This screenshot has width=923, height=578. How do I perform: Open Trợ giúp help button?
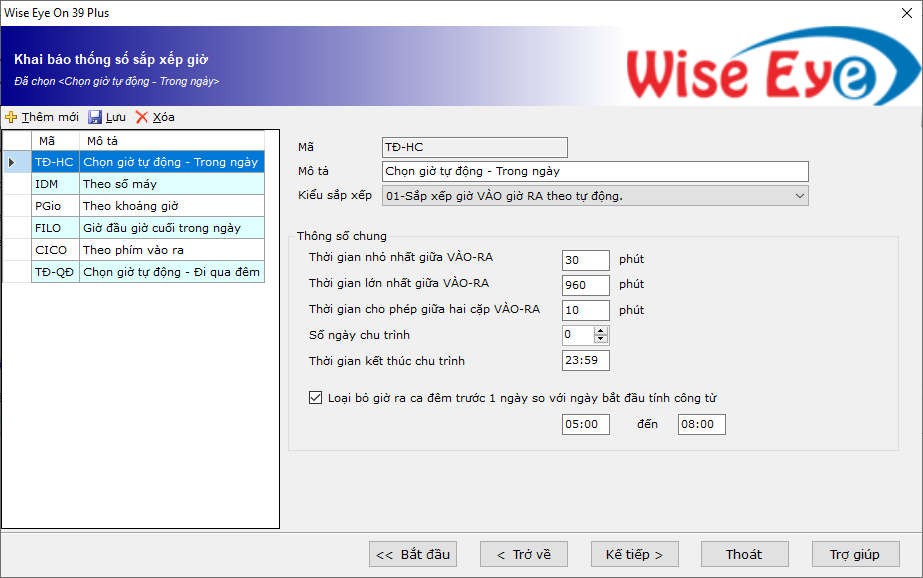854,554
